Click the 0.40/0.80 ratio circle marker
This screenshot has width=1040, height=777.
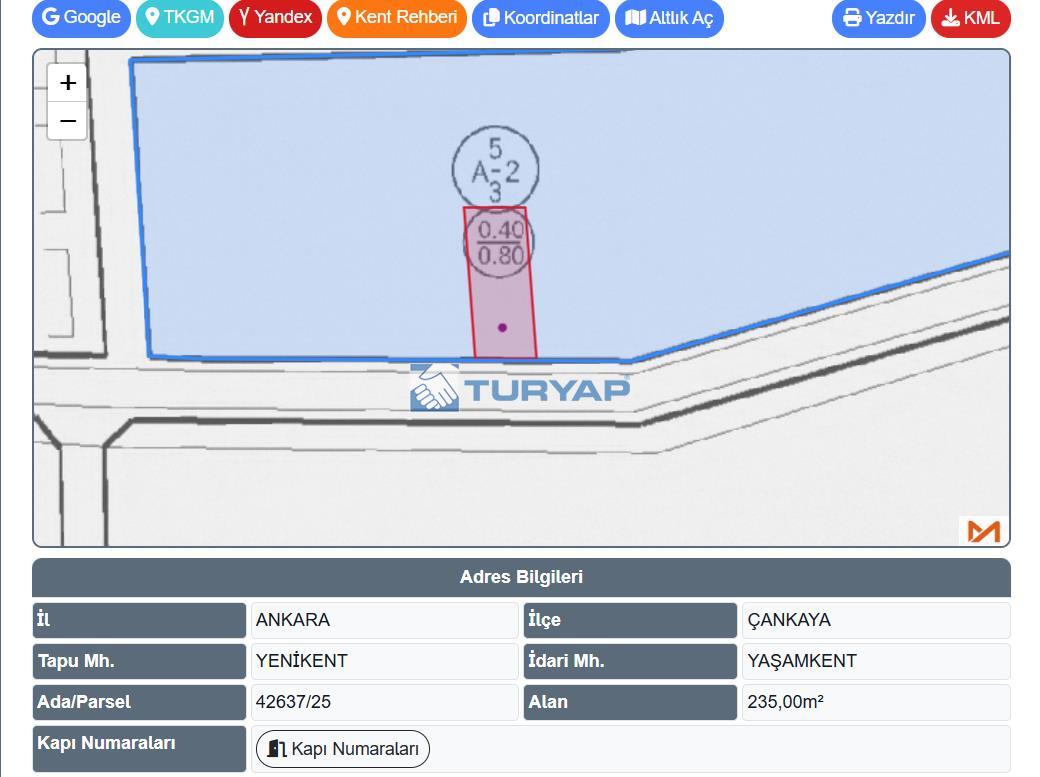tap(499, 243)
